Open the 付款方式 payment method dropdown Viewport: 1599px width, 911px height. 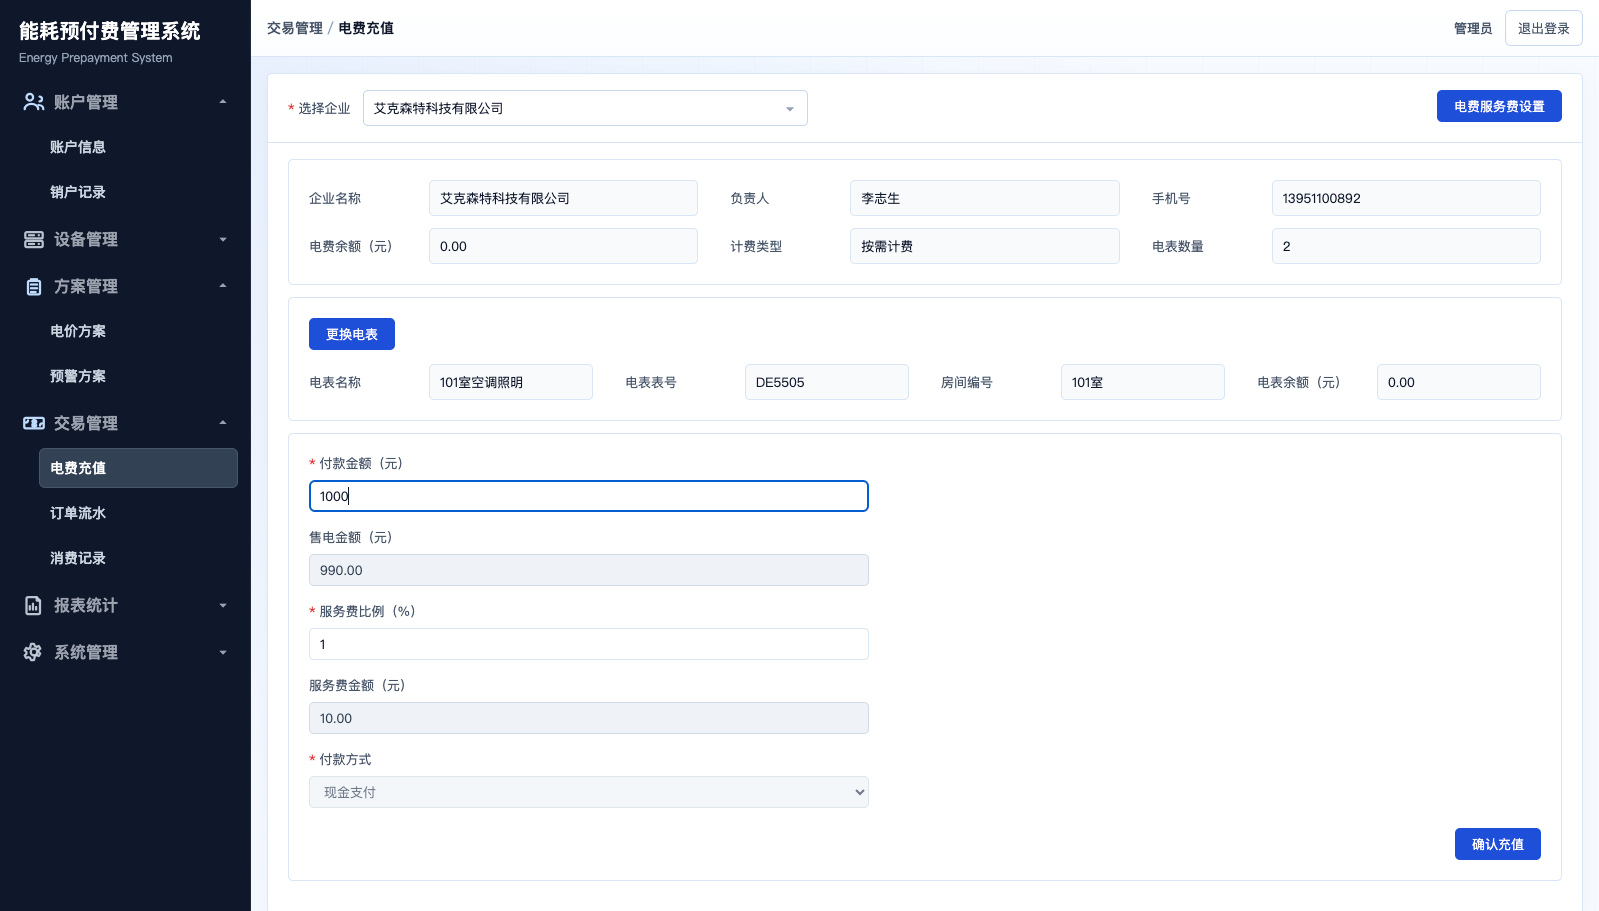588,792
